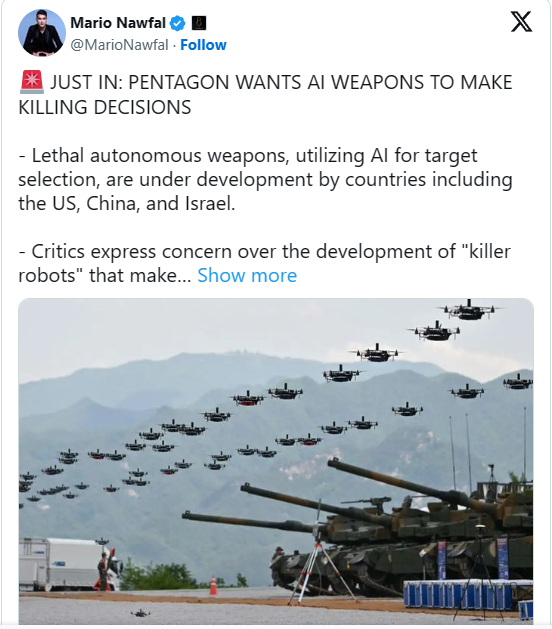The width and height of the screenshot is (552, 629).
Task: Click the white truck in the photo
Action: tap(66, 564)
